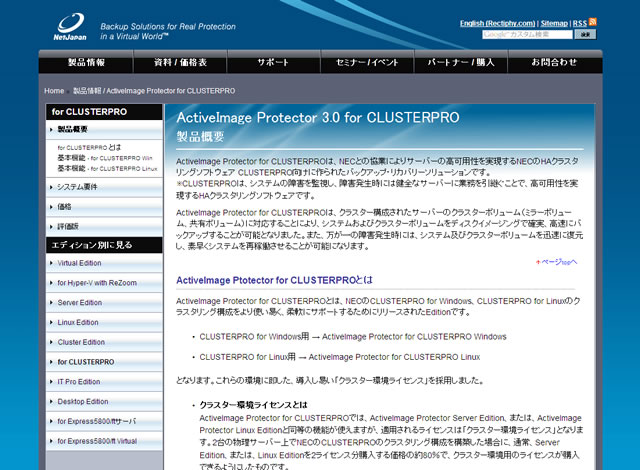The height and width of the screenshot is (470, 640).
Task: Open the 製品情報 menu
Action: [x=86, y=62]
